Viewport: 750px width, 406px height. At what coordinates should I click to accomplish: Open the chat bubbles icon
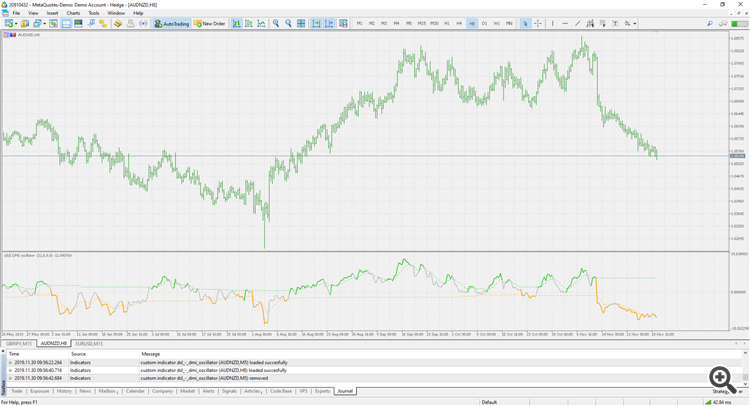pyautogui.click(x=723, y=23)
